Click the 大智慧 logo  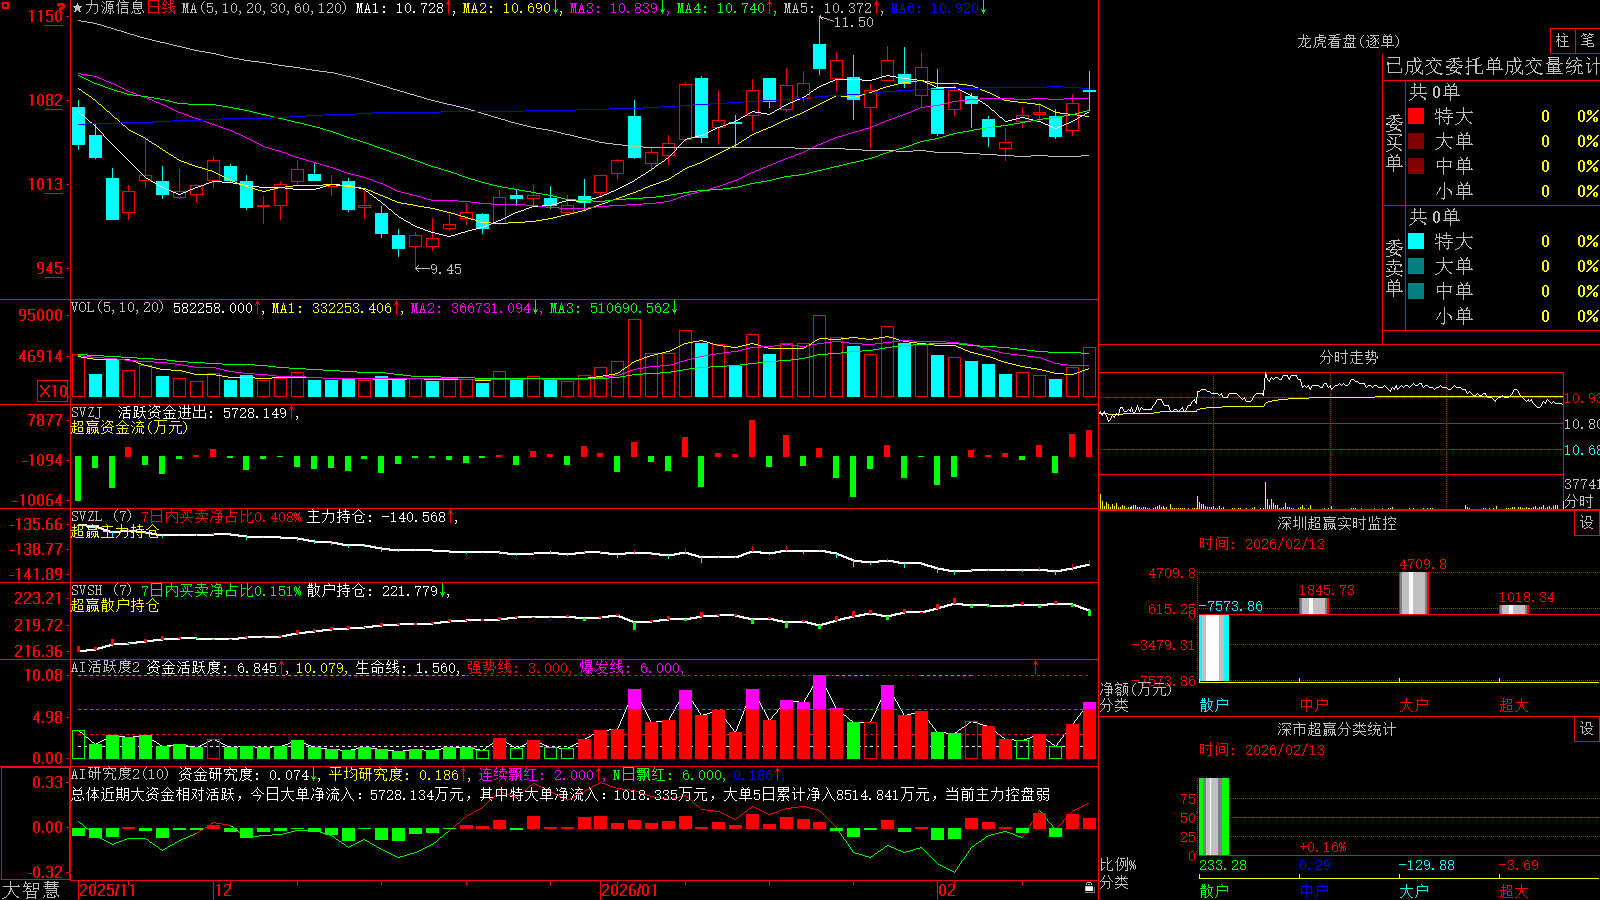(31, 890)
